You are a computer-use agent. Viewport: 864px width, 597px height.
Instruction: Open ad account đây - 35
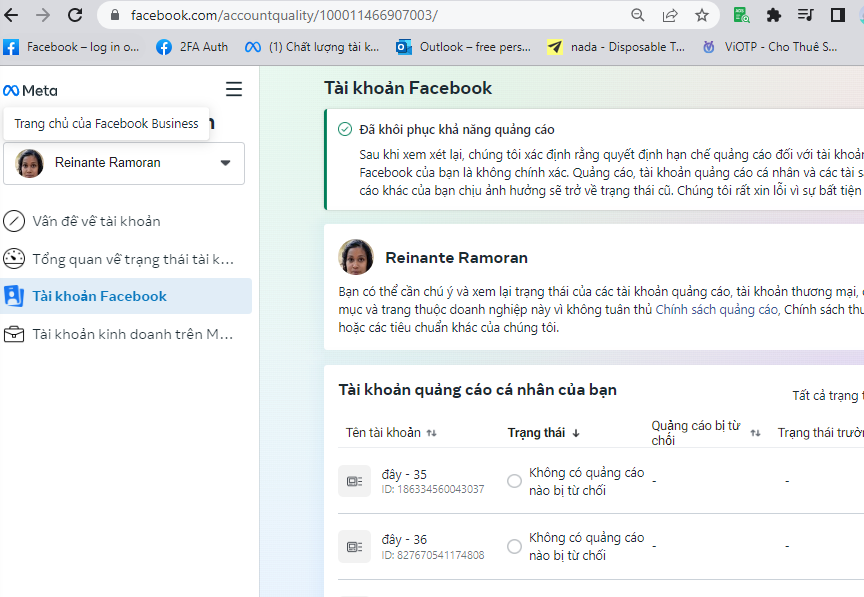[404, 474]
